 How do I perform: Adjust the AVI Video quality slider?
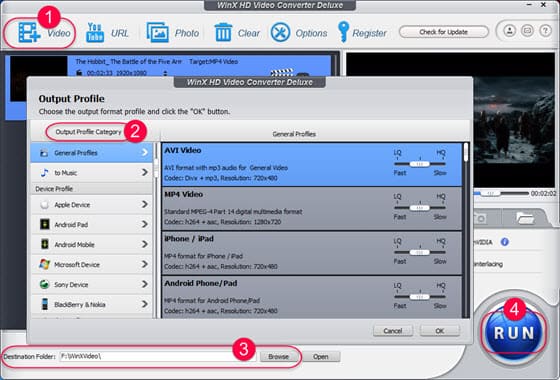(420, 164)
